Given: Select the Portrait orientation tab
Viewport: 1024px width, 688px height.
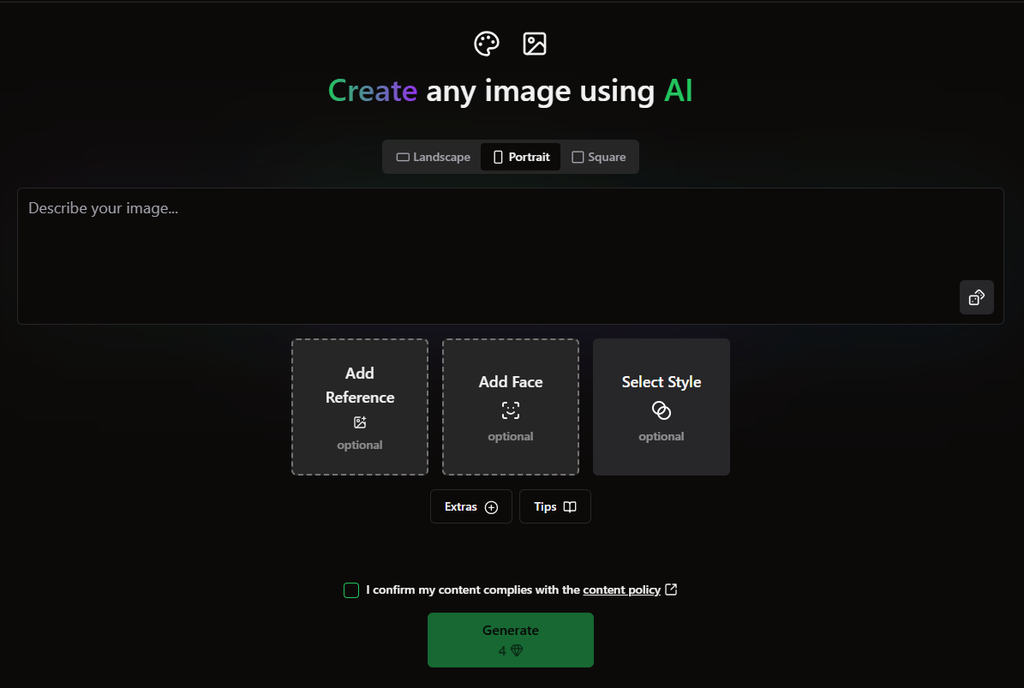Looking at the screenshot, I should (520, 157).
